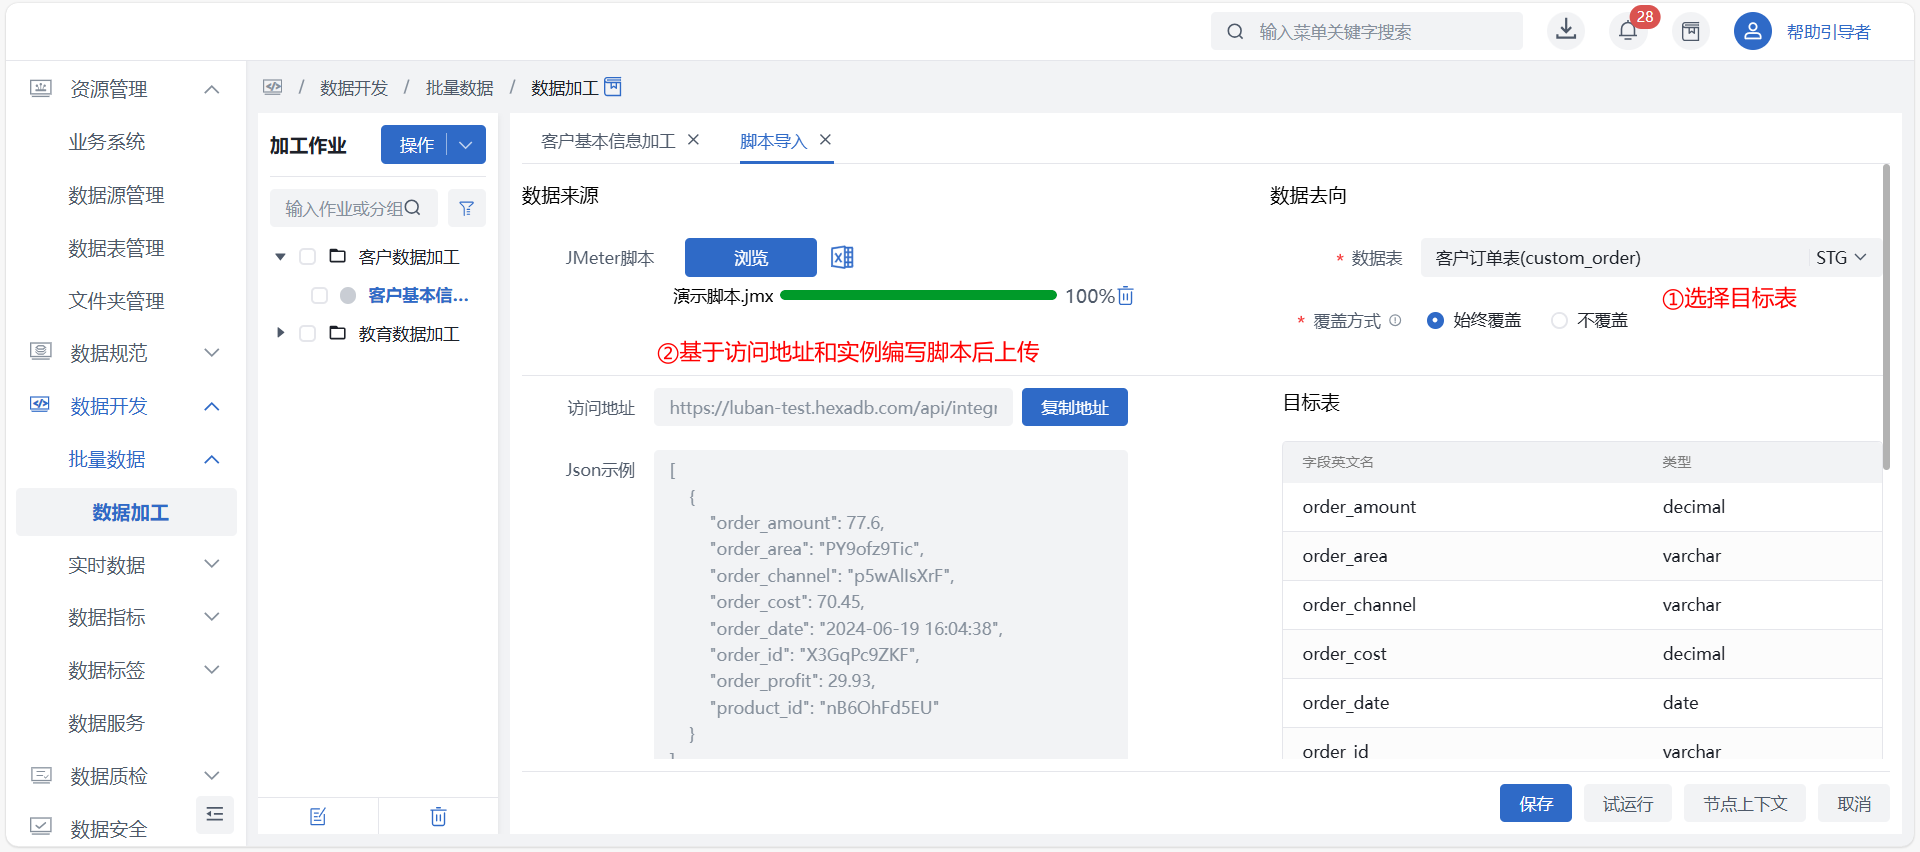Switch to the 客户基本信息加工 tab
The width and height of the screenshot is (1920, 852).
[608, 141]
